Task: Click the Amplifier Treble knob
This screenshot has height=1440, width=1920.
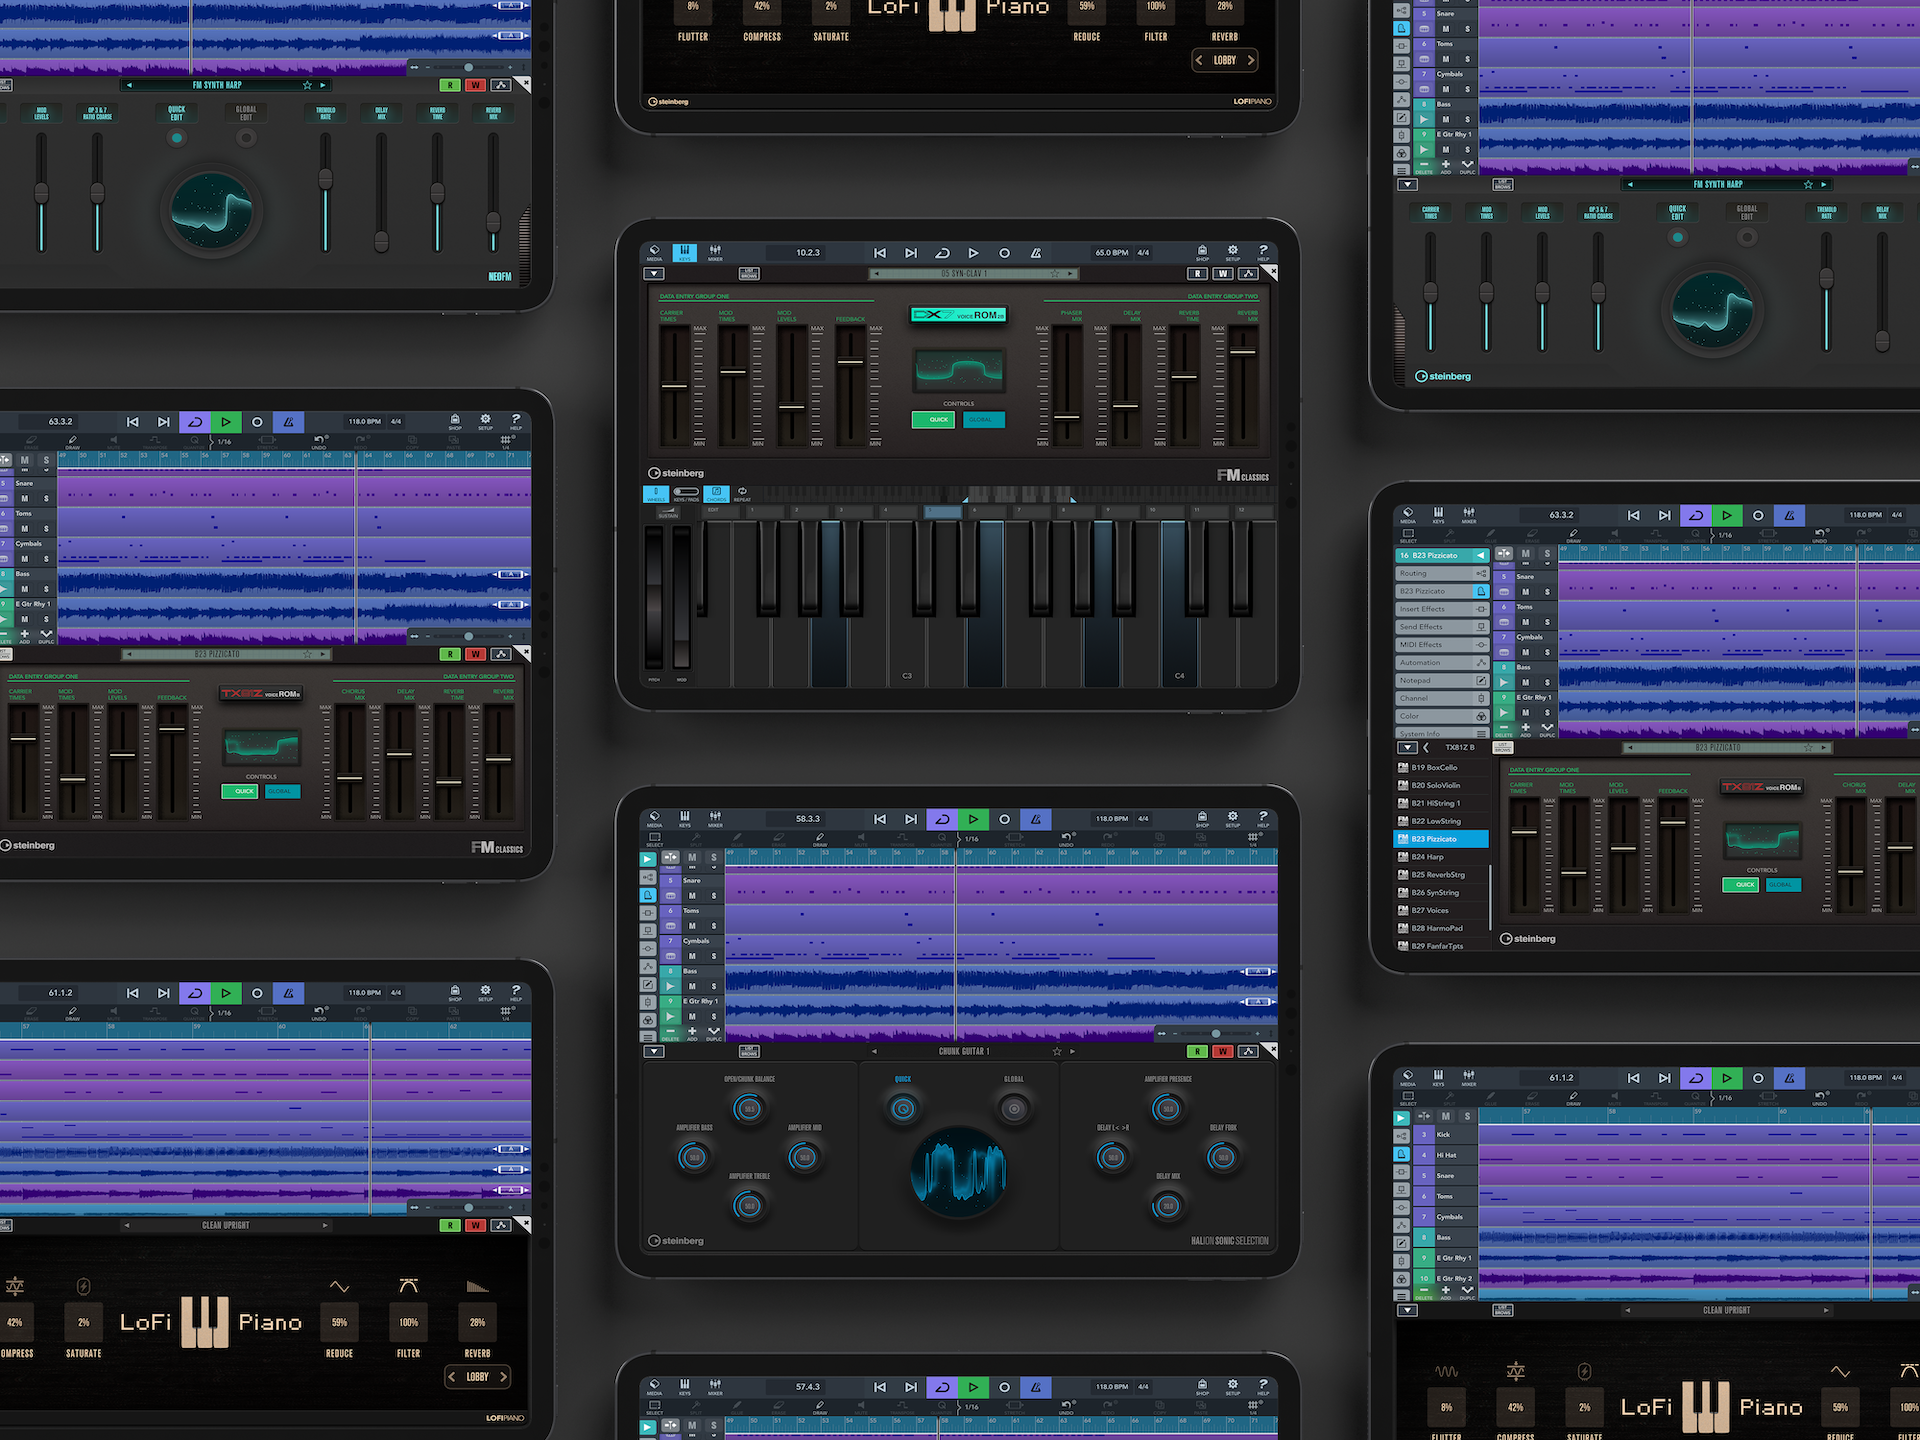Action: (x=749, y=1206)
